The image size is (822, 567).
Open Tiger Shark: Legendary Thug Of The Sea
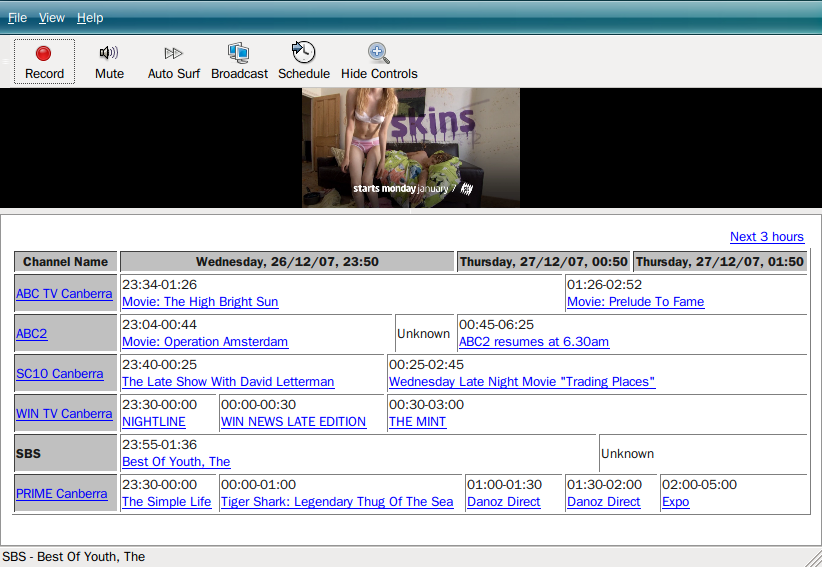pos(337,501)
